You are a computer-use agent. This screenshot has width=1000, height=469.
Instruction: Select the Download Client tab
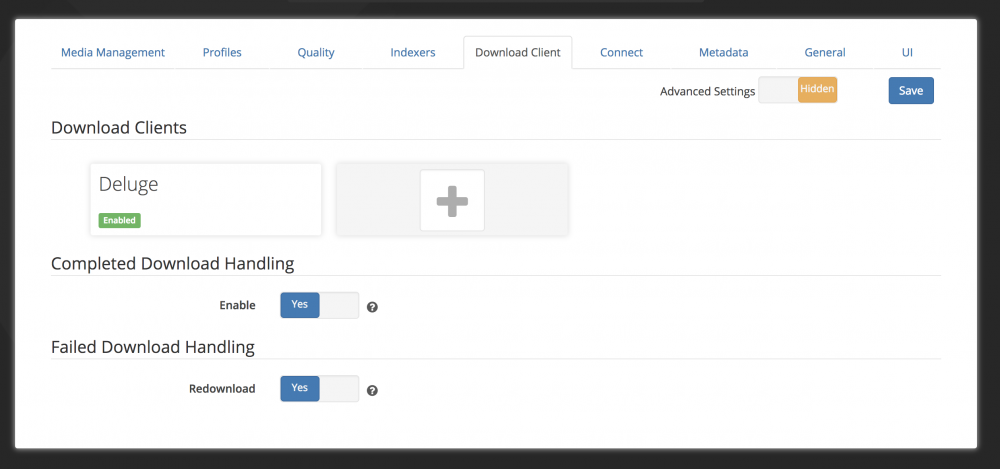(x=518, y=52)
